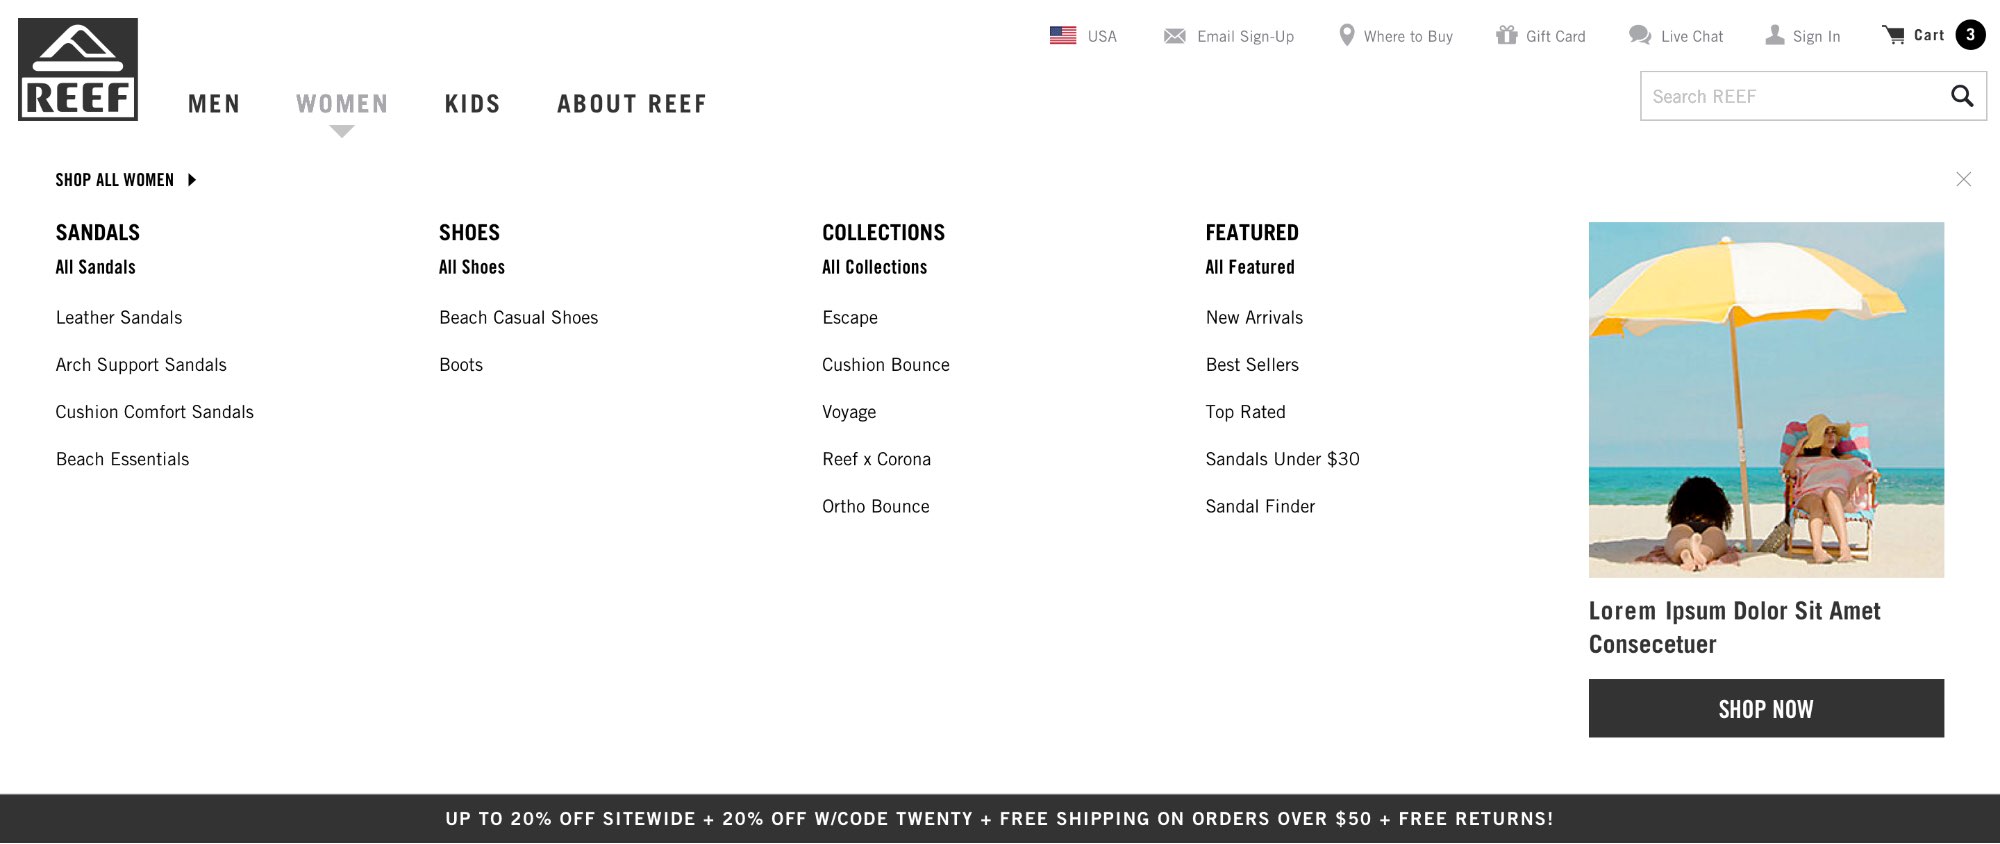Expand Shop All Women arrow
Screen dimensions: 2000x844
(192, 180)
